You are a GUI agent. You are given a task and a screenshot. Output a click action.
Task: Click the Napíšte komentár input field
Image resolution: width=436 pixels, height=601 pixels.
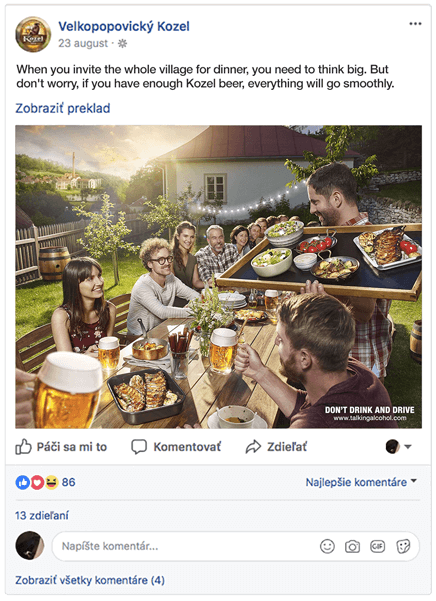[236, 546]
